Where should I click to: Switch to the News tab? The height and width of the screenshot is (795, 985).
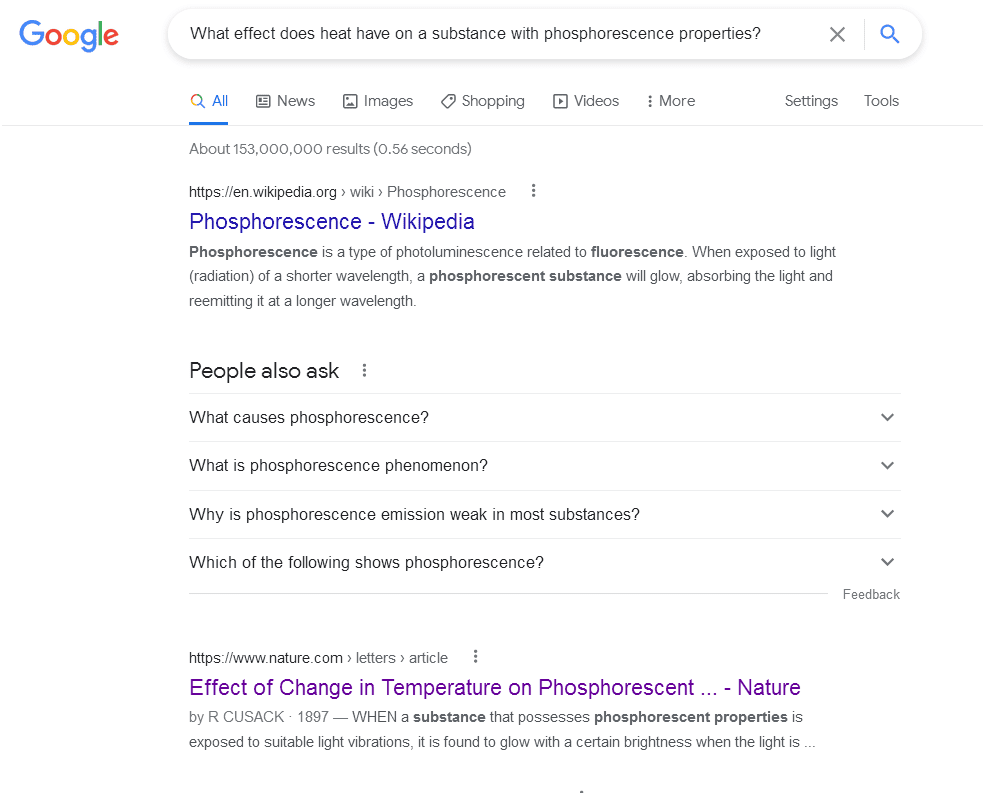tap(285, 101)
